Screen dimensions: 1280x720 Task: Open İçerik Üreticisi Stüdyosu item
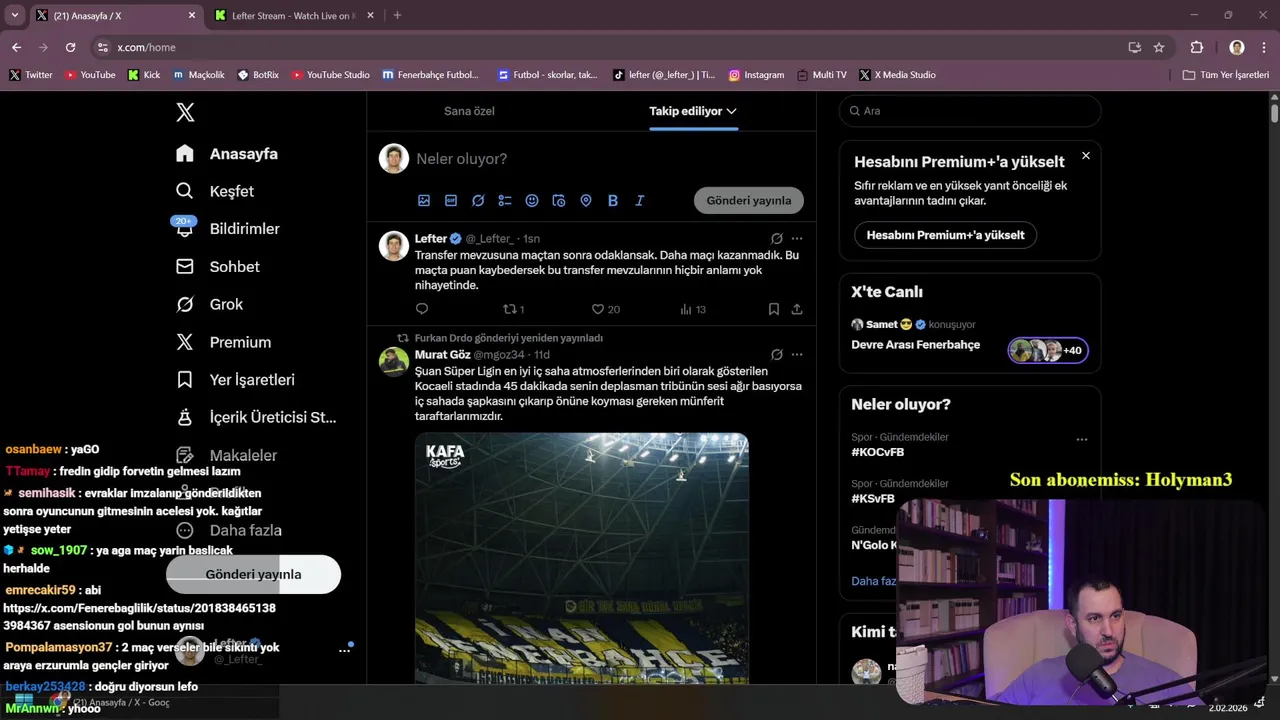[256, 417]
